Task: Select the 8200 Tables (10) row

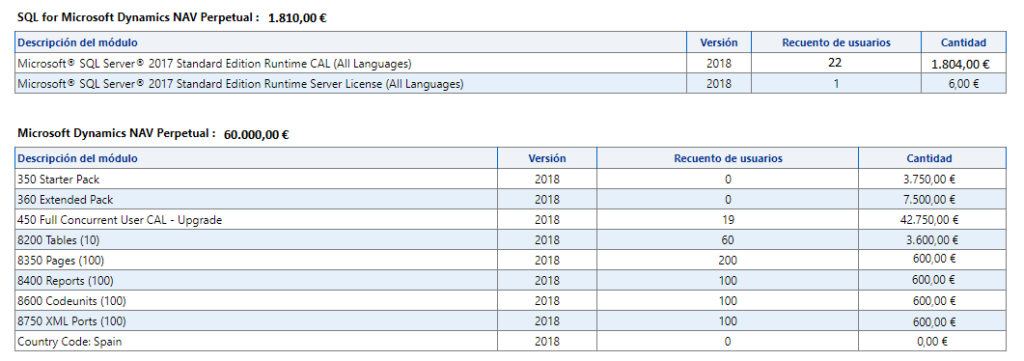Action: pos(510,240)
